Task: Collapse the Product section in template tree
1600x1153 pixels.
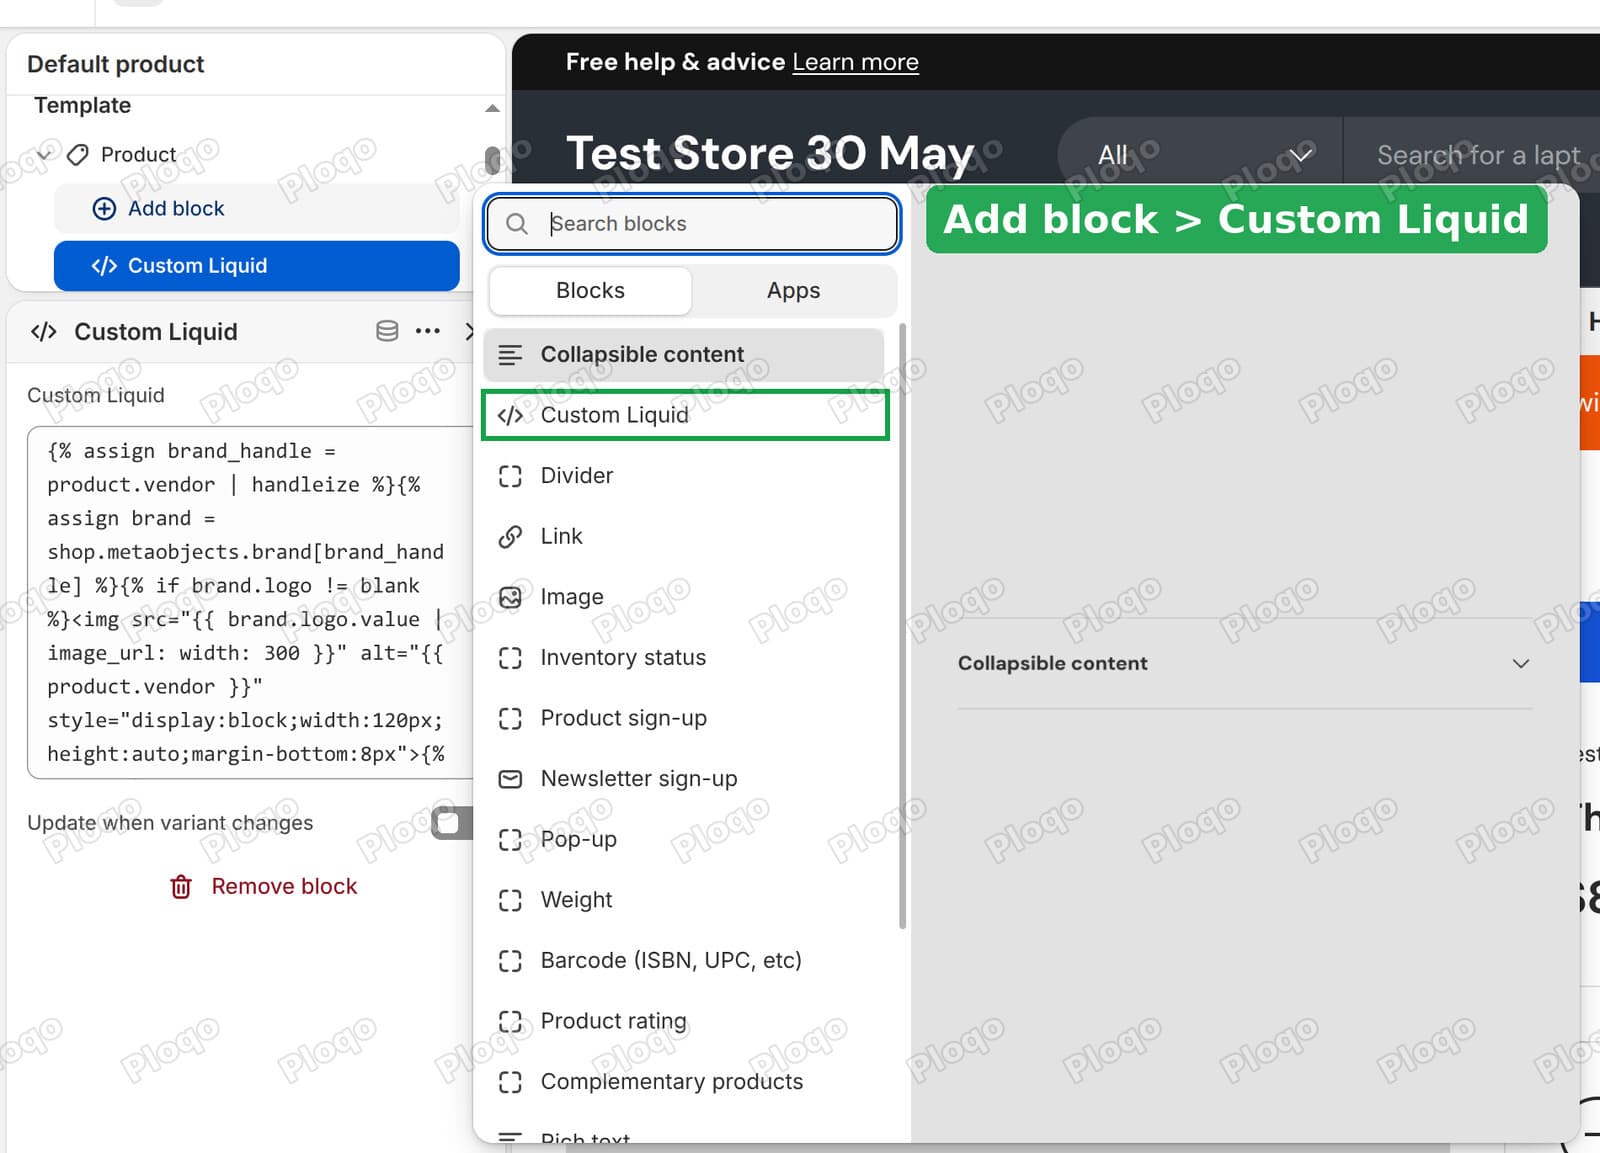Action: point(43,154)
